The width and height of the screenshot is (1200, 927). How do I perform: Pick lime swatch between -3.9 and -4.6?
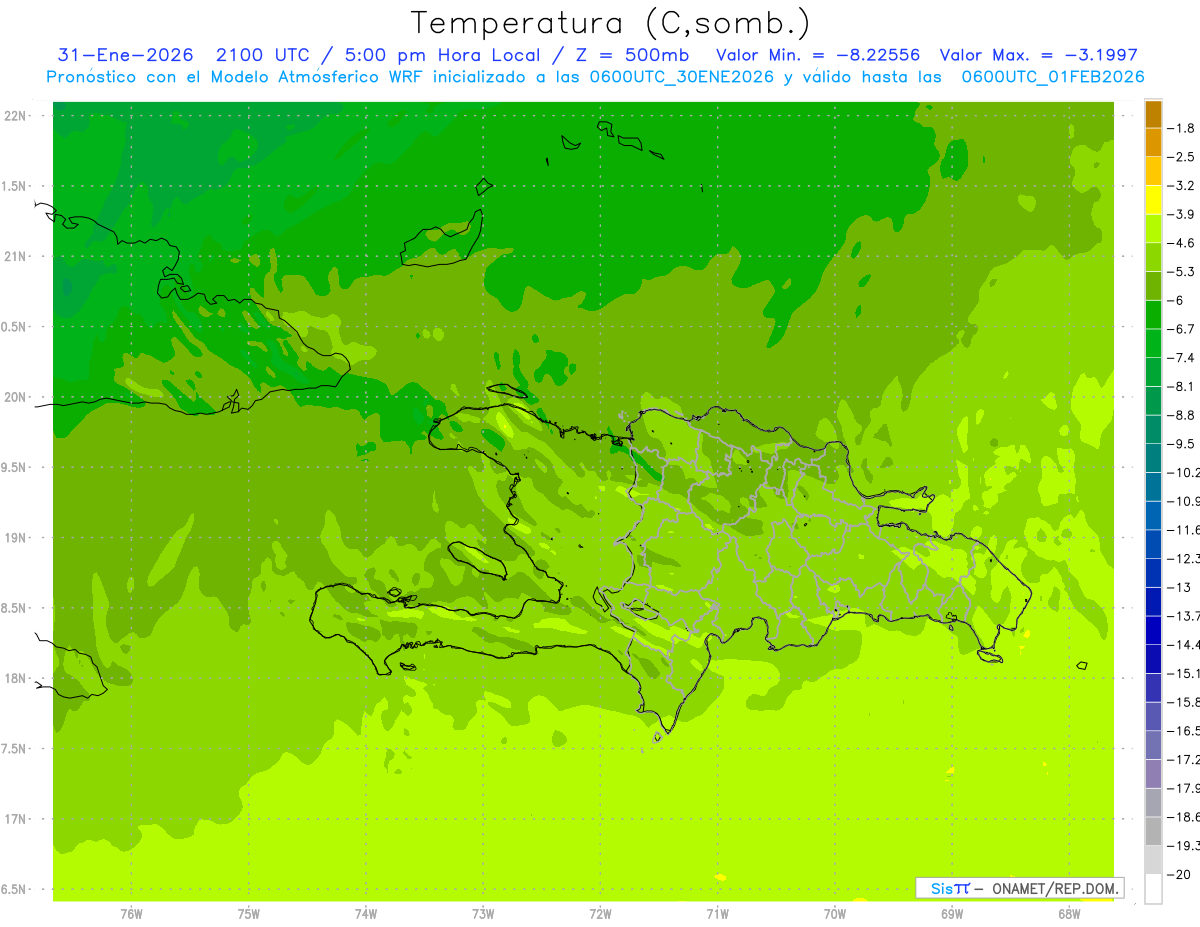[1153, 228]
